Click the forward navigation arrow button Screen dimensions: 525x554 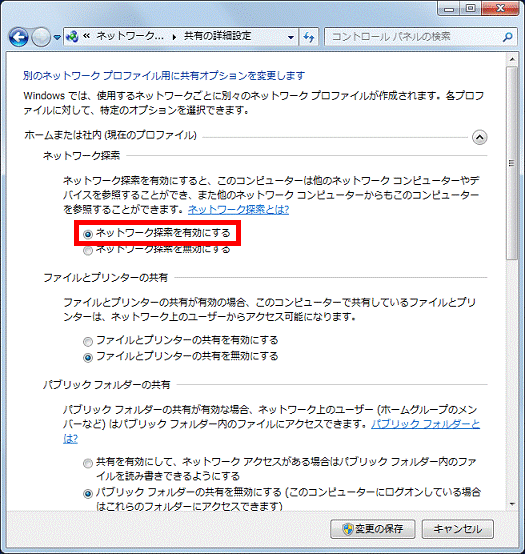pyautogui.click(x=41, y=37)
